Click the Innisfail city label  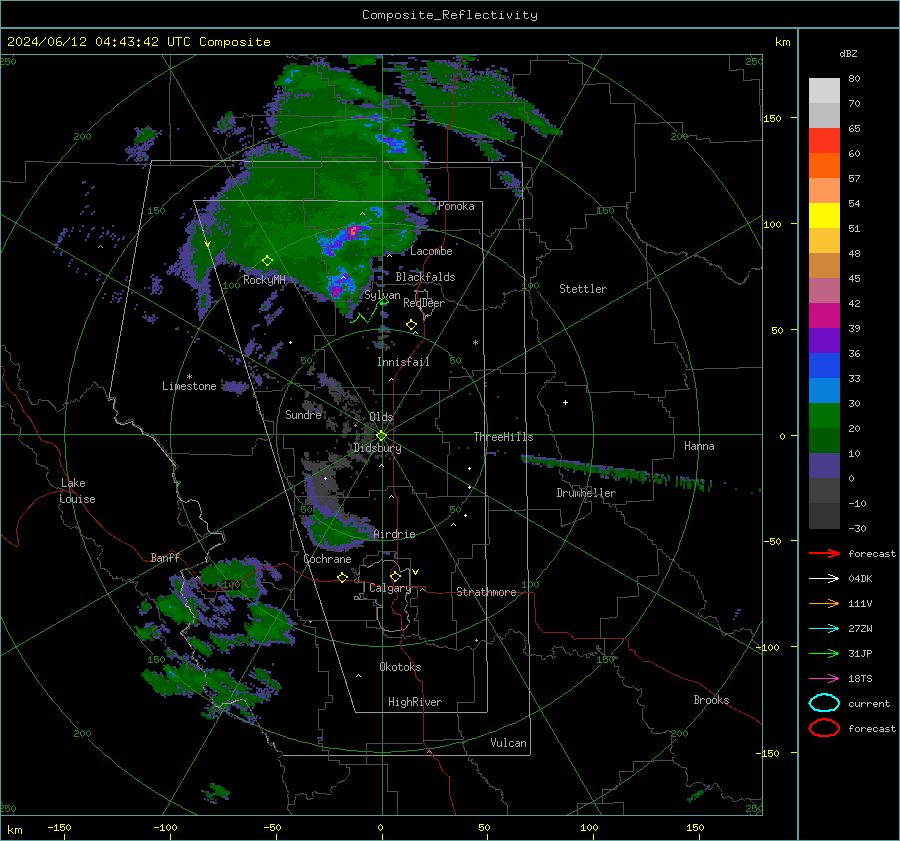pos(403,362)
